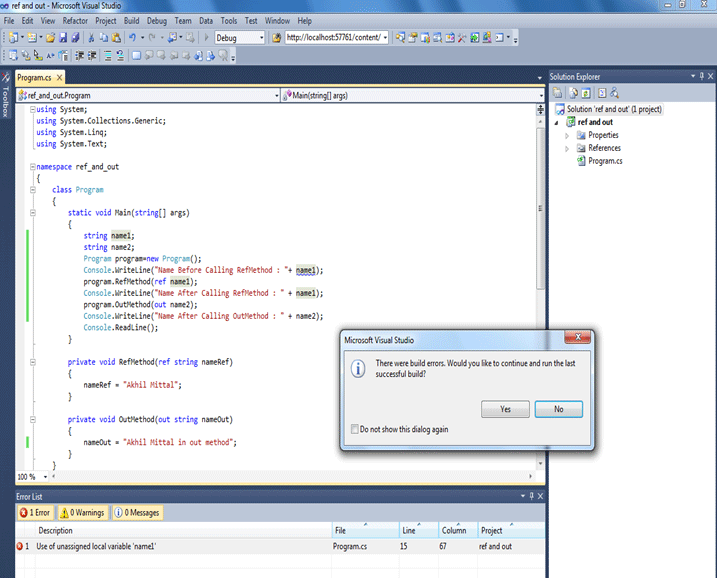Viewport: 717px width, 578px height.
Task: Click Yes in the build errors dialog
Action: (x=505, y=409)
